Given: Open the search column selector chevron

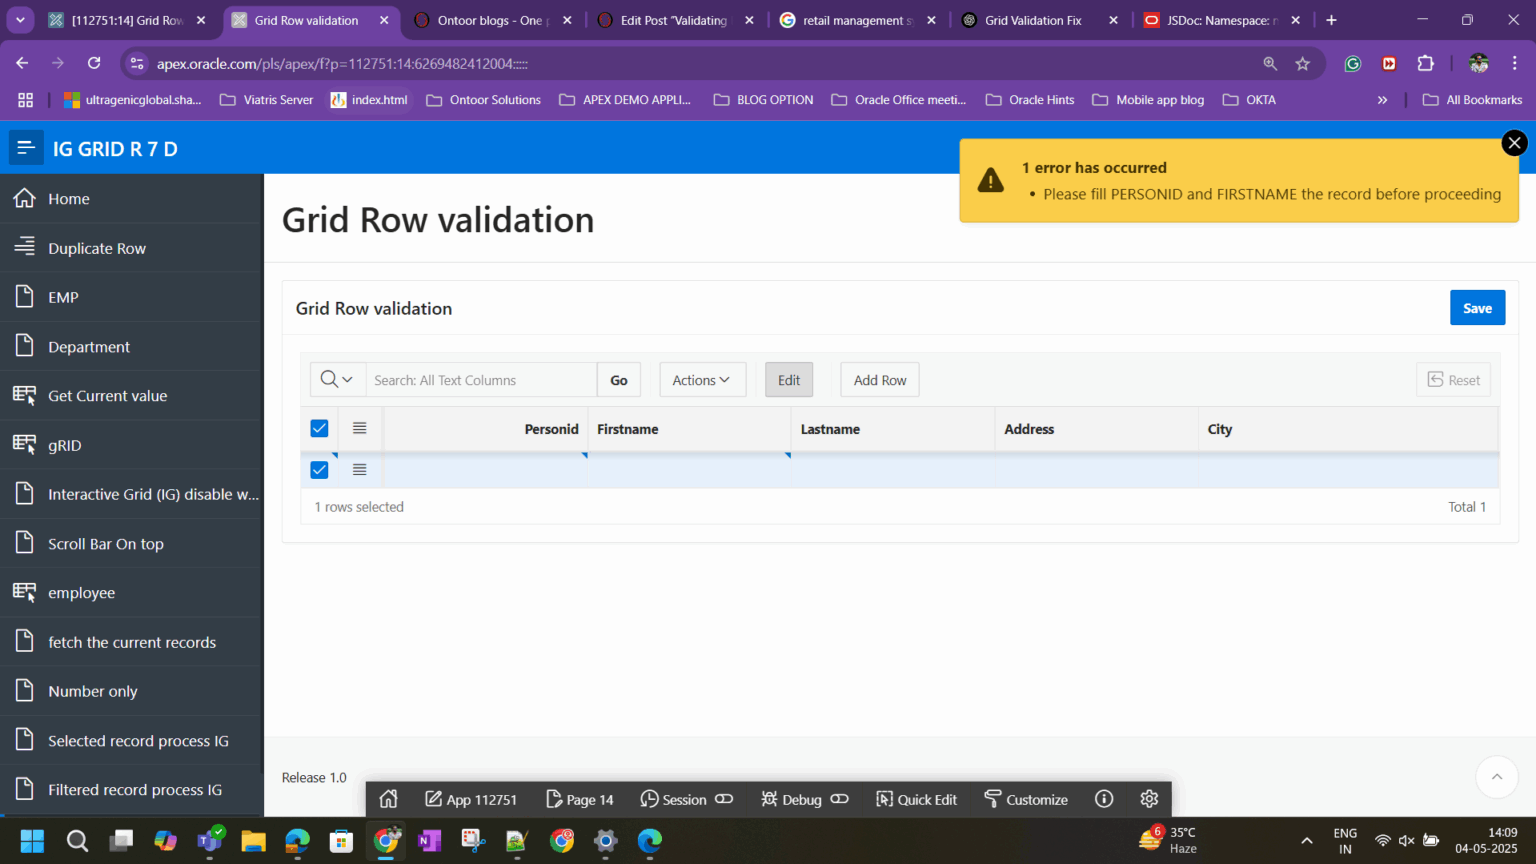Looking at the screenshot, I should [x=350, y=379].
